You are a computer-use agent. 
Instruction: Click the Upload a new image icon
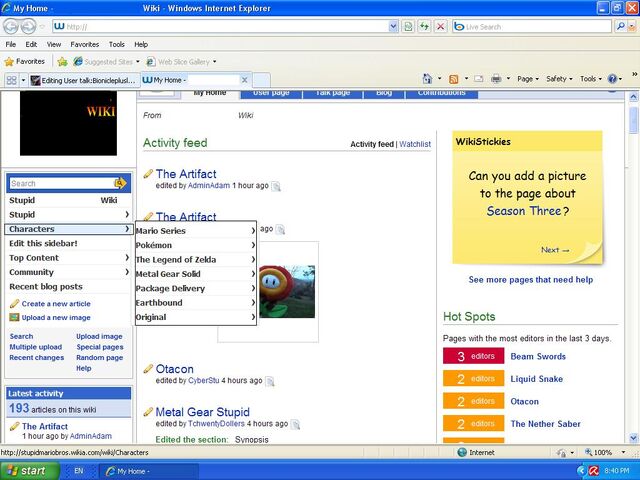tap(14, 317)
